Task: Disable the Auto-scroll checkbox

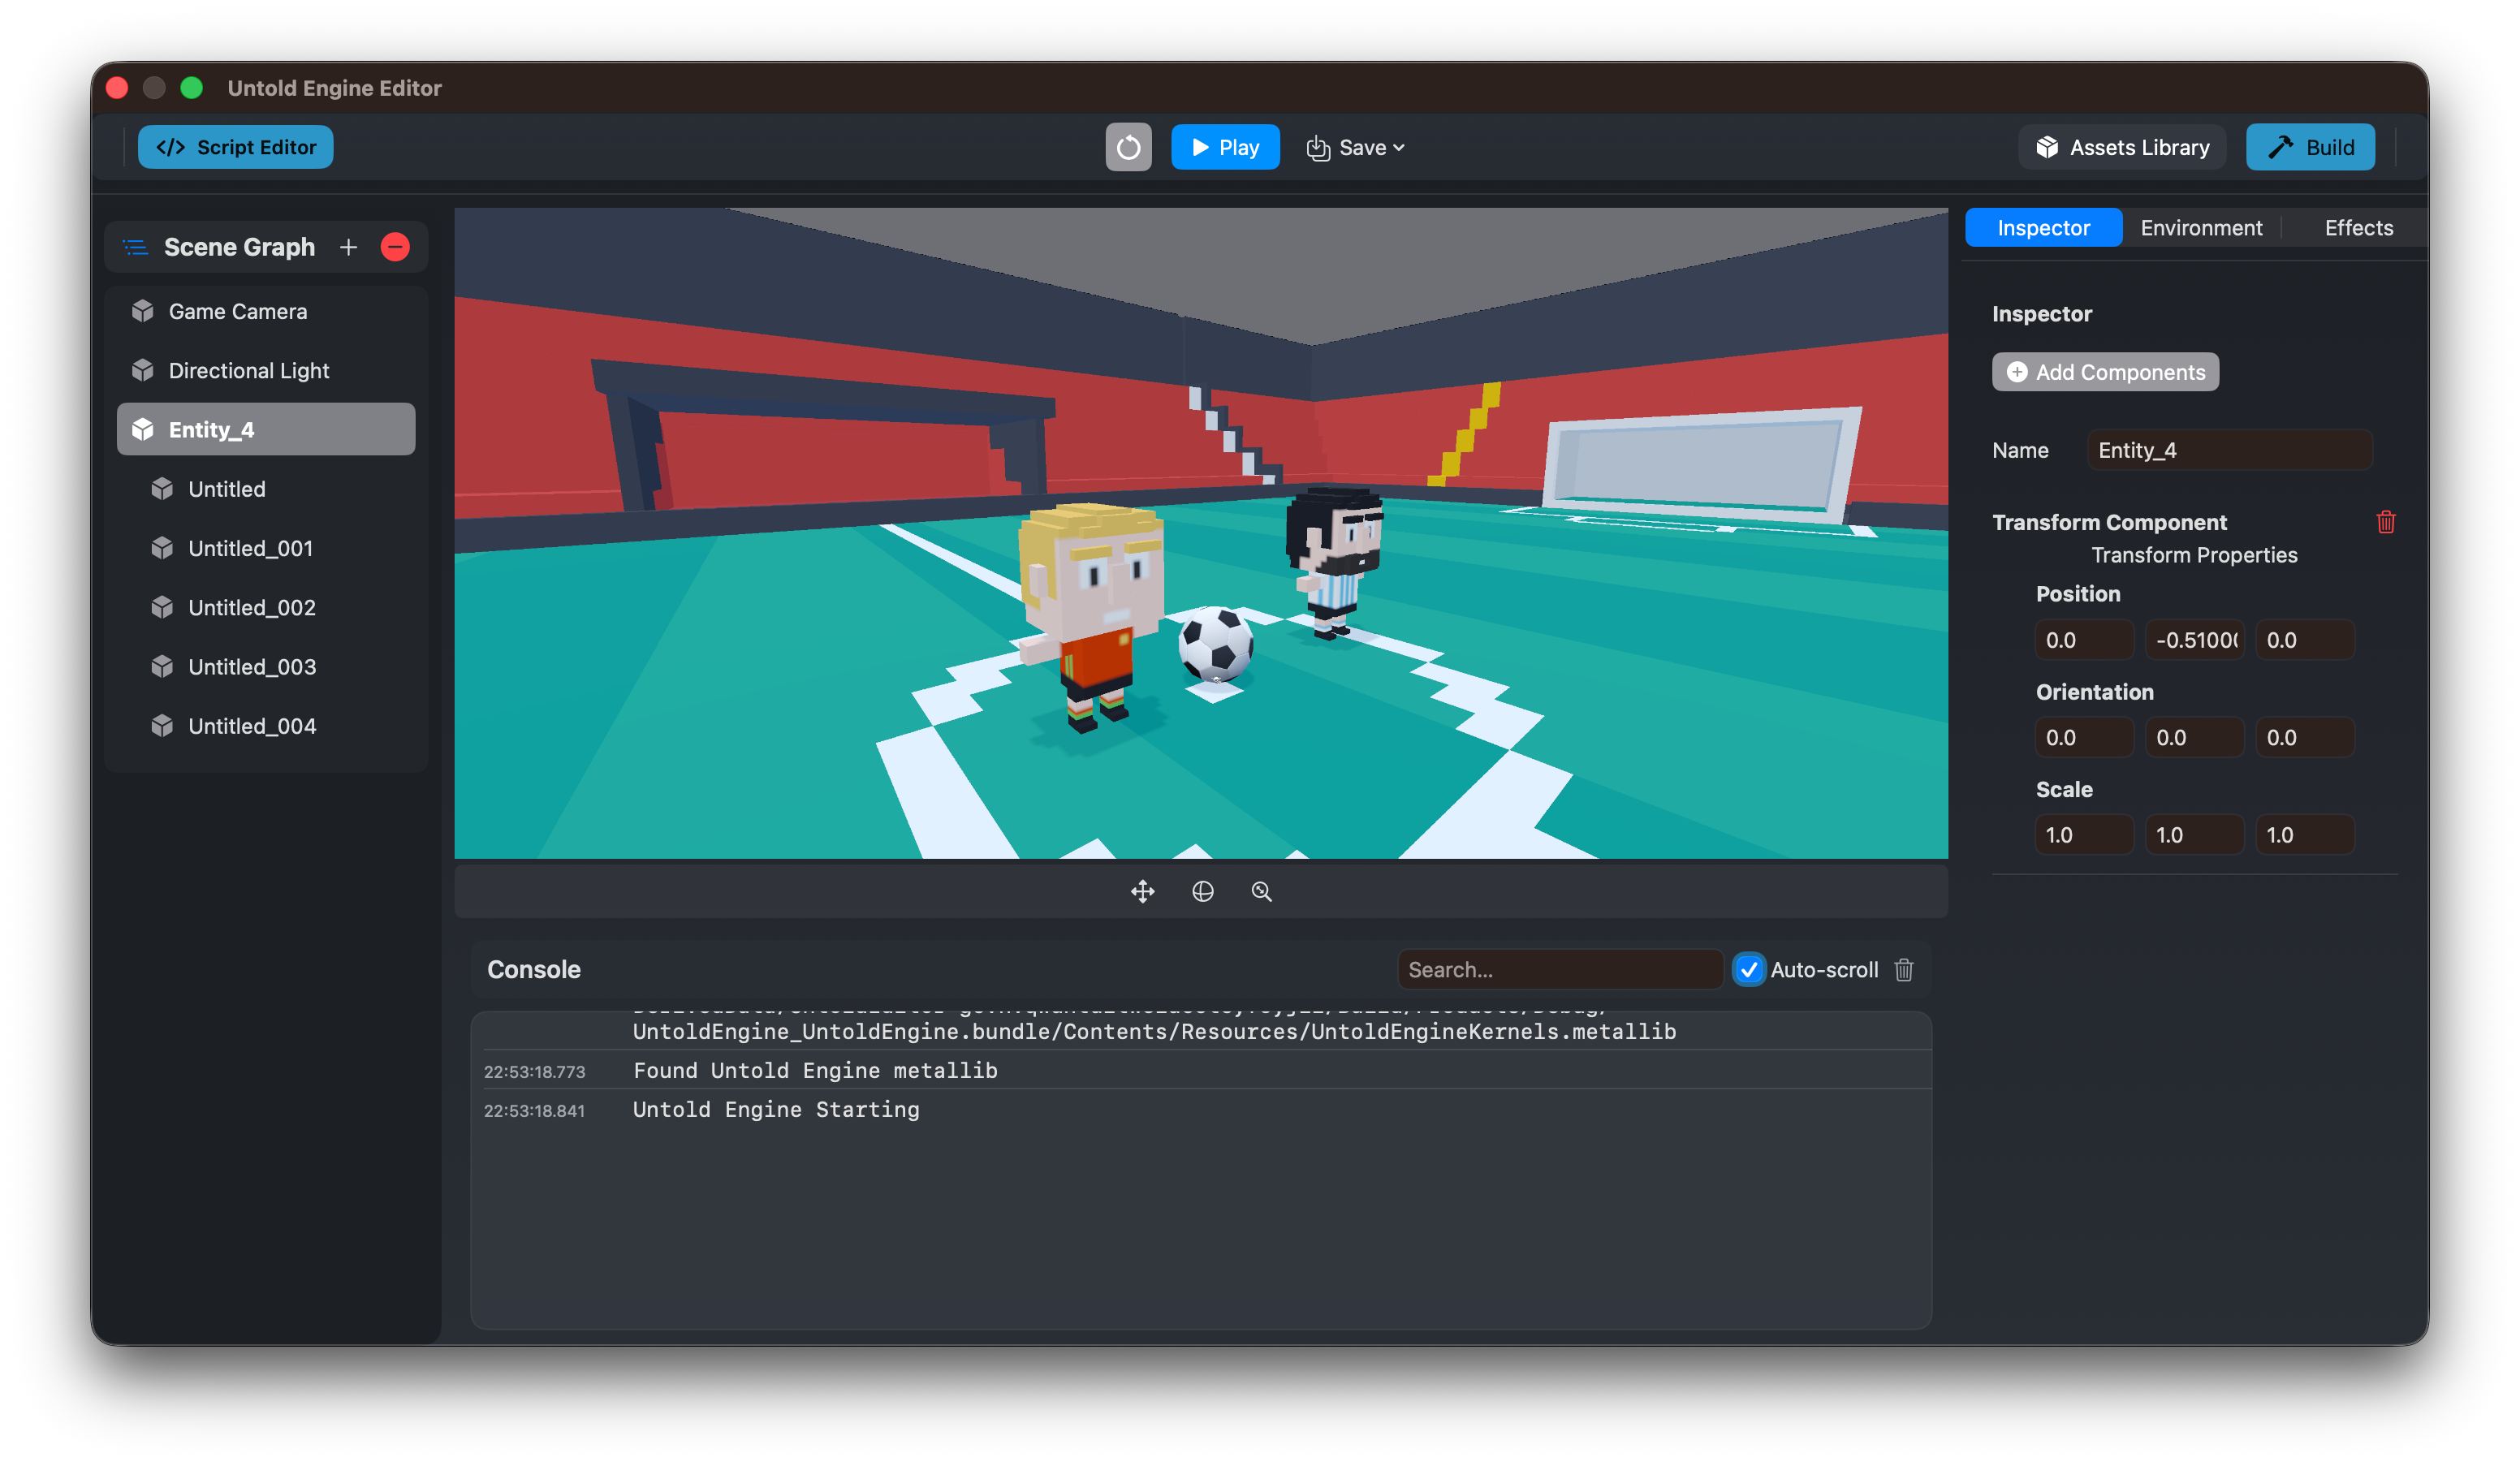Action: click(x=1748, y=969)
